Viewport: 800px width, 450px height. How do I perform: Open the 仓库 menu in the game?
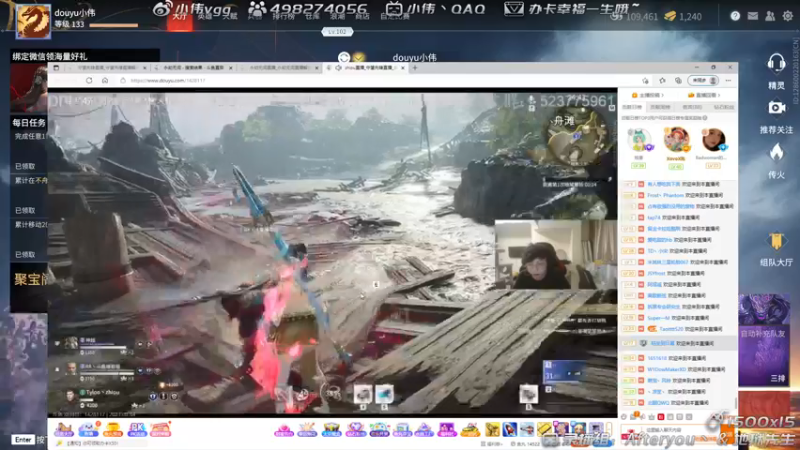[x=312, y=17]
